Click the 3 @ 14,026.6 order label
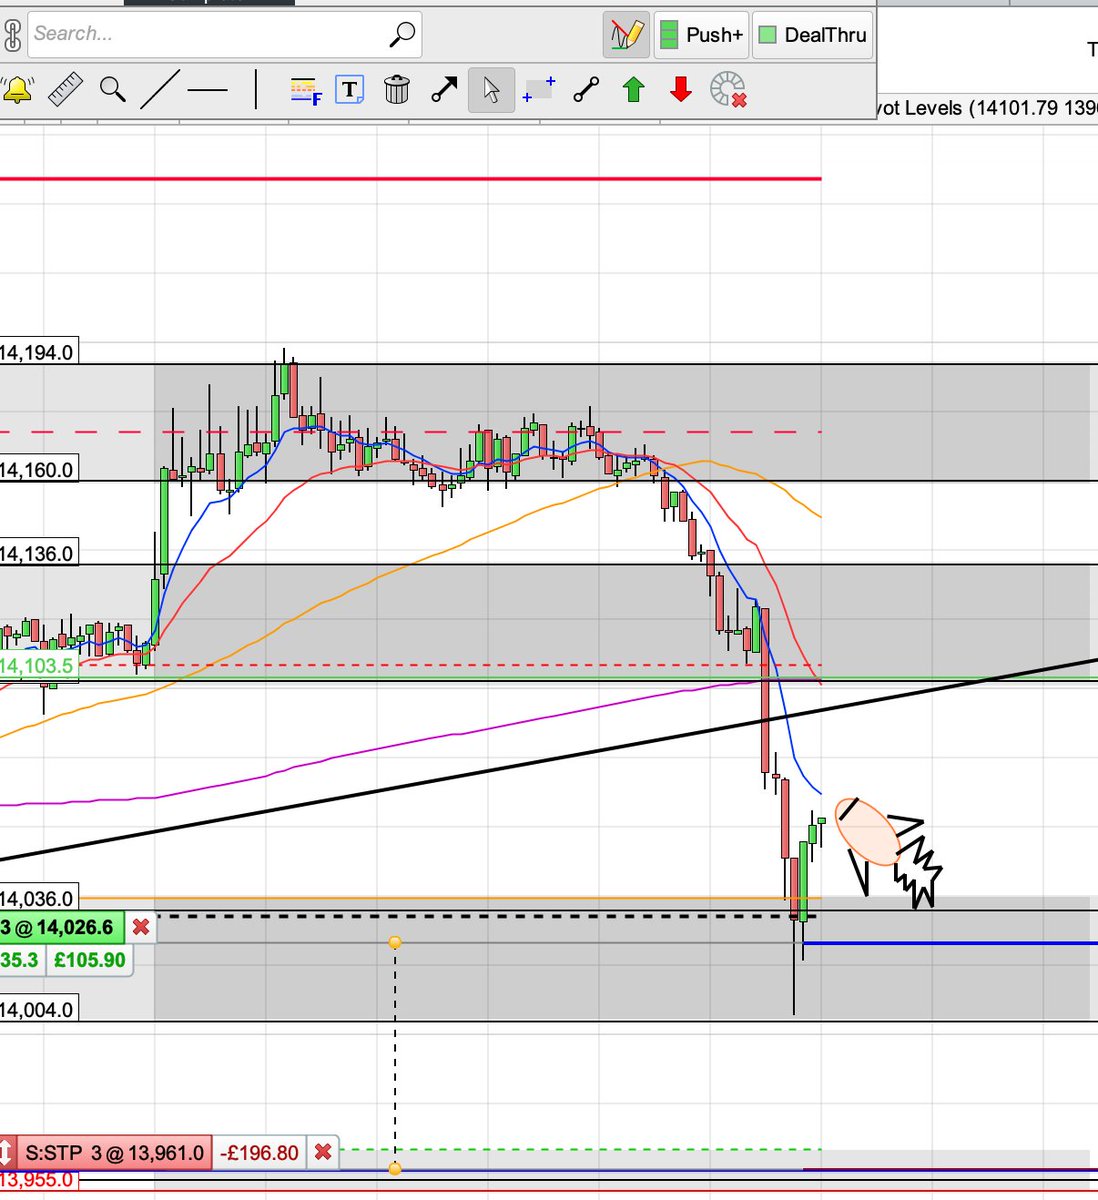The width and height of the screenshot is (1098, 1200). tap(61, 928)
